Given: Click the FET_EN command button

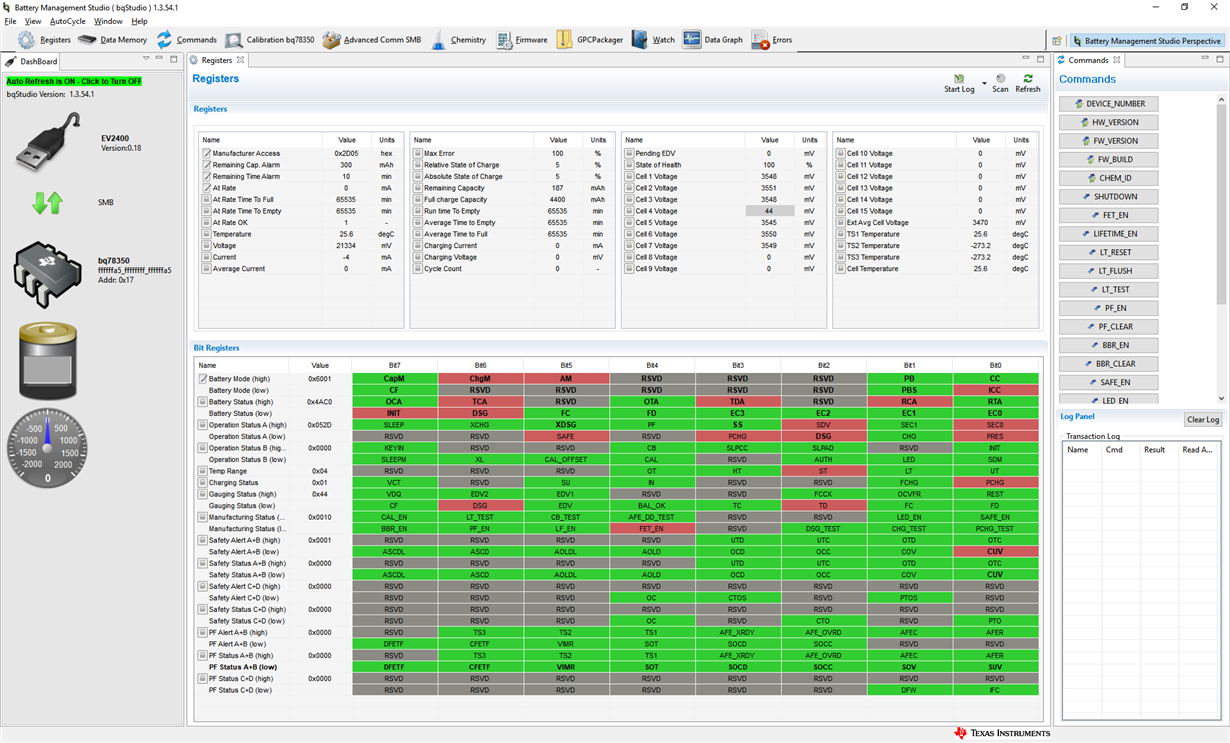Looking at the screenshot, I should [x=1109, y=215].
